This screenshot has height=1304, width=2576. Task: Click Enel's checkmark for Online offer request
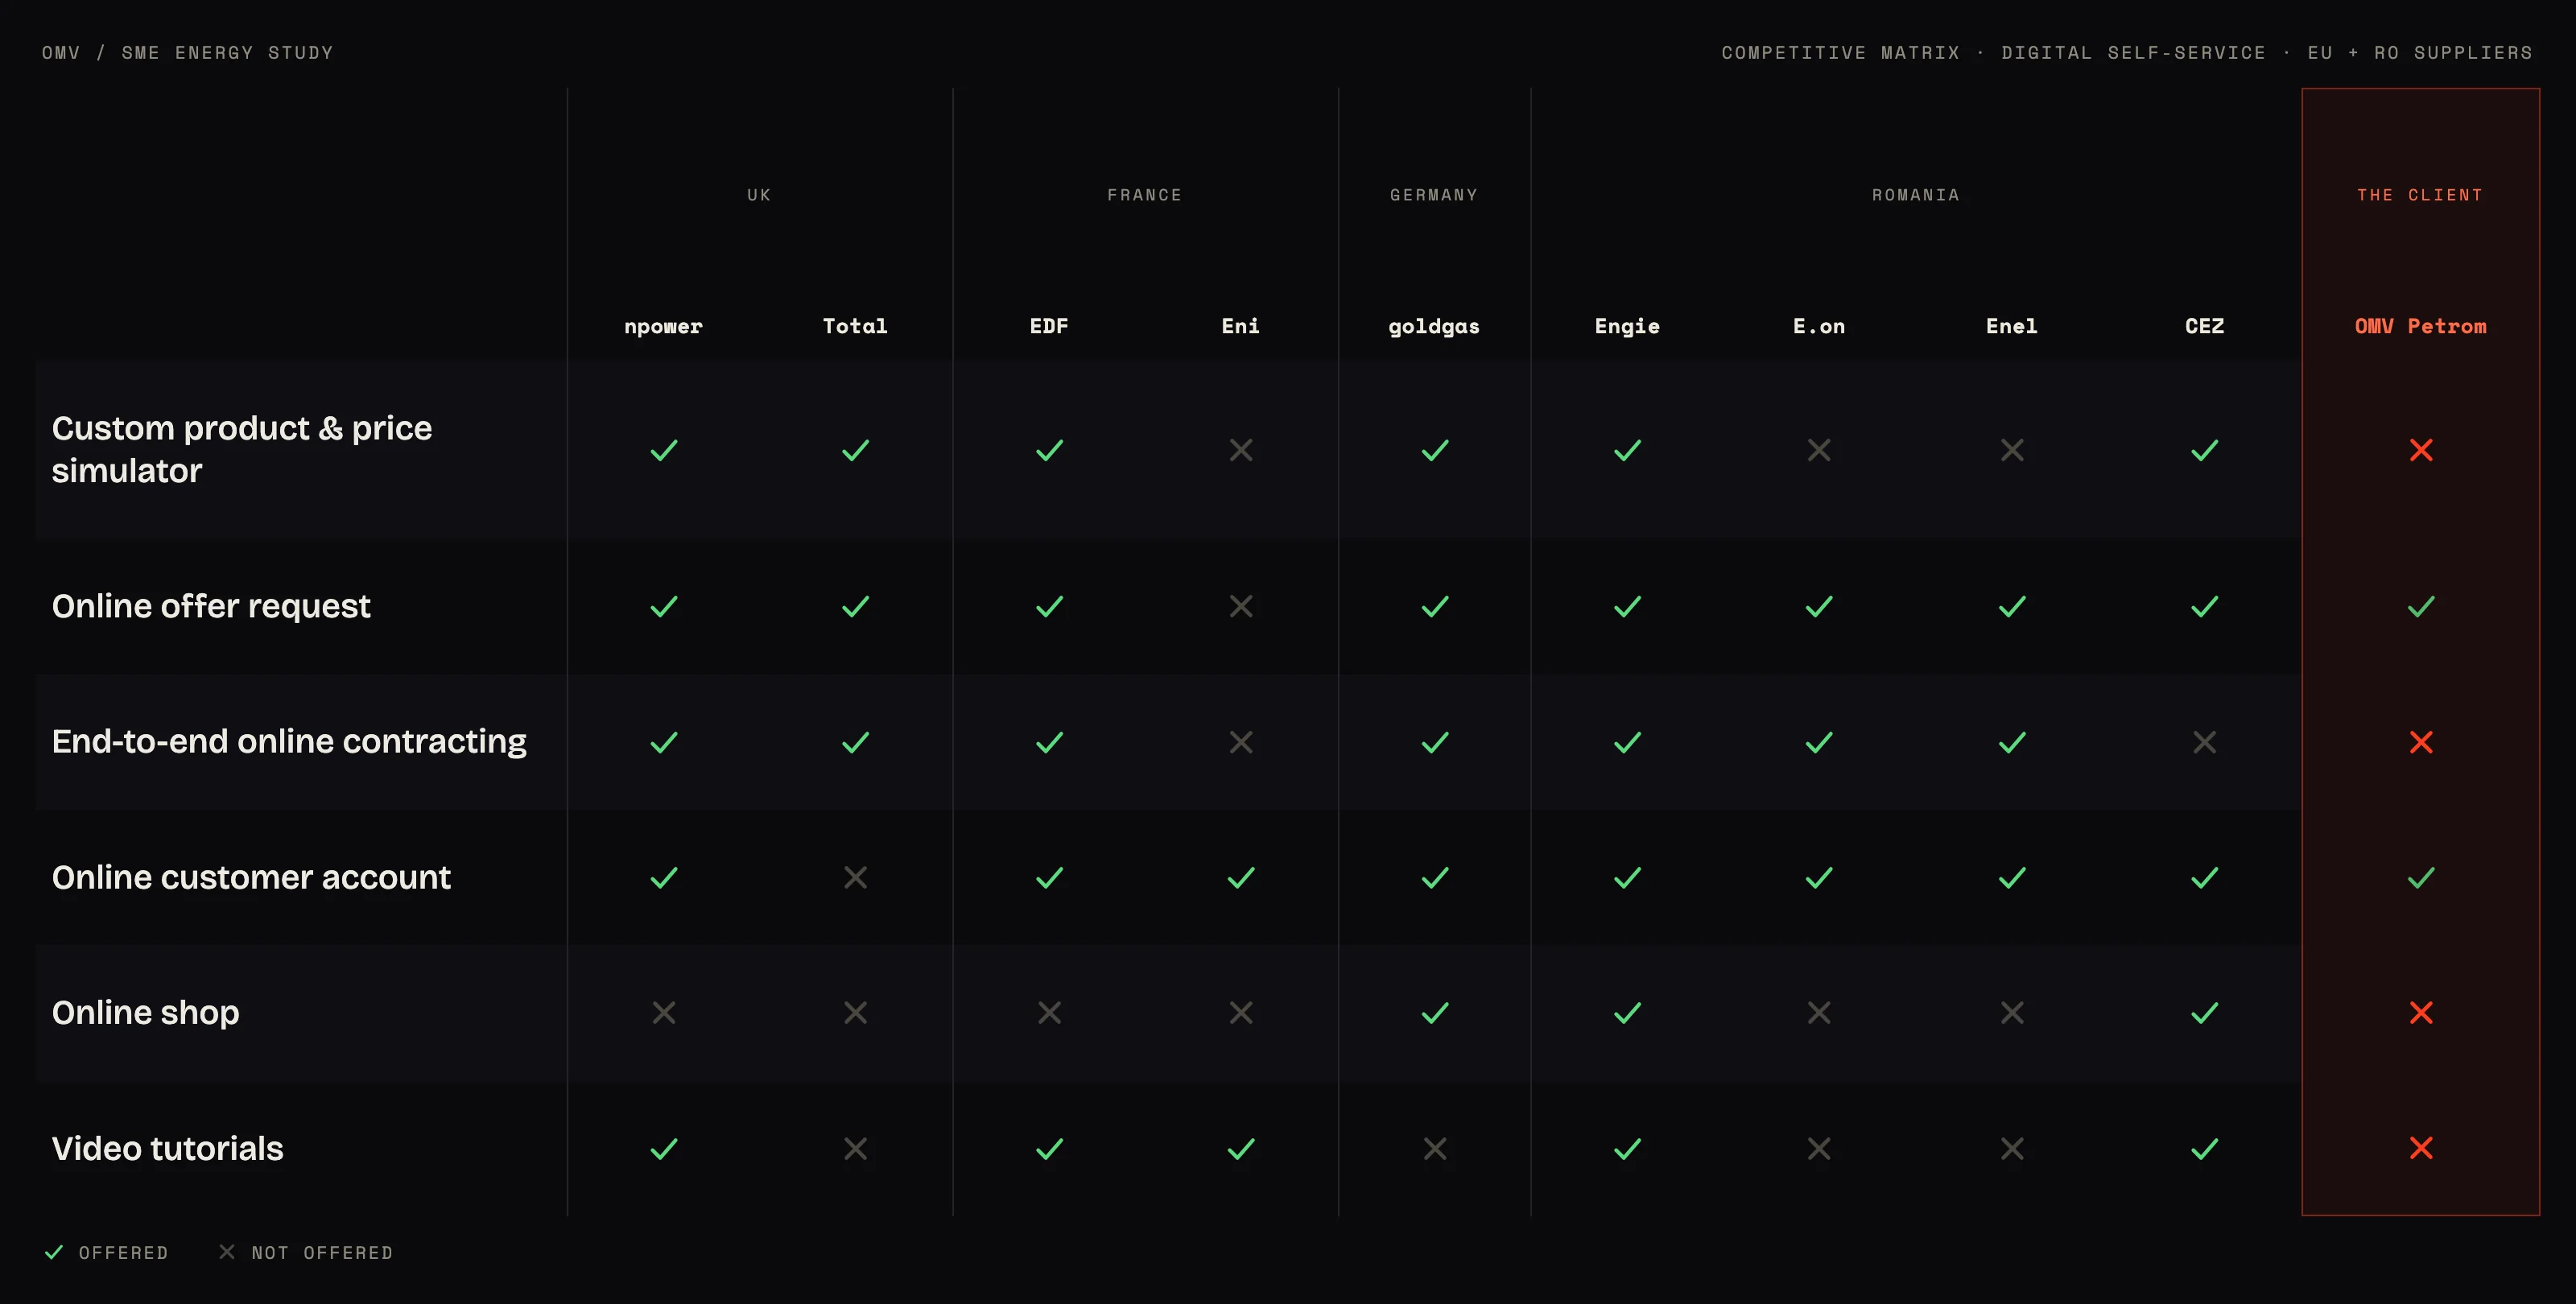[x=2012, y=606]
